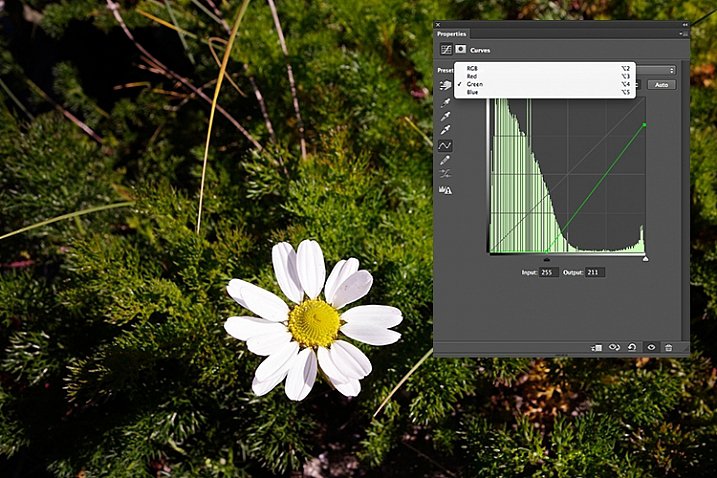Select the draw curve pencil tool
Image resolution: width=717 pixels, height=478 pixels.
pyautogui.click(x=445, y=159)
